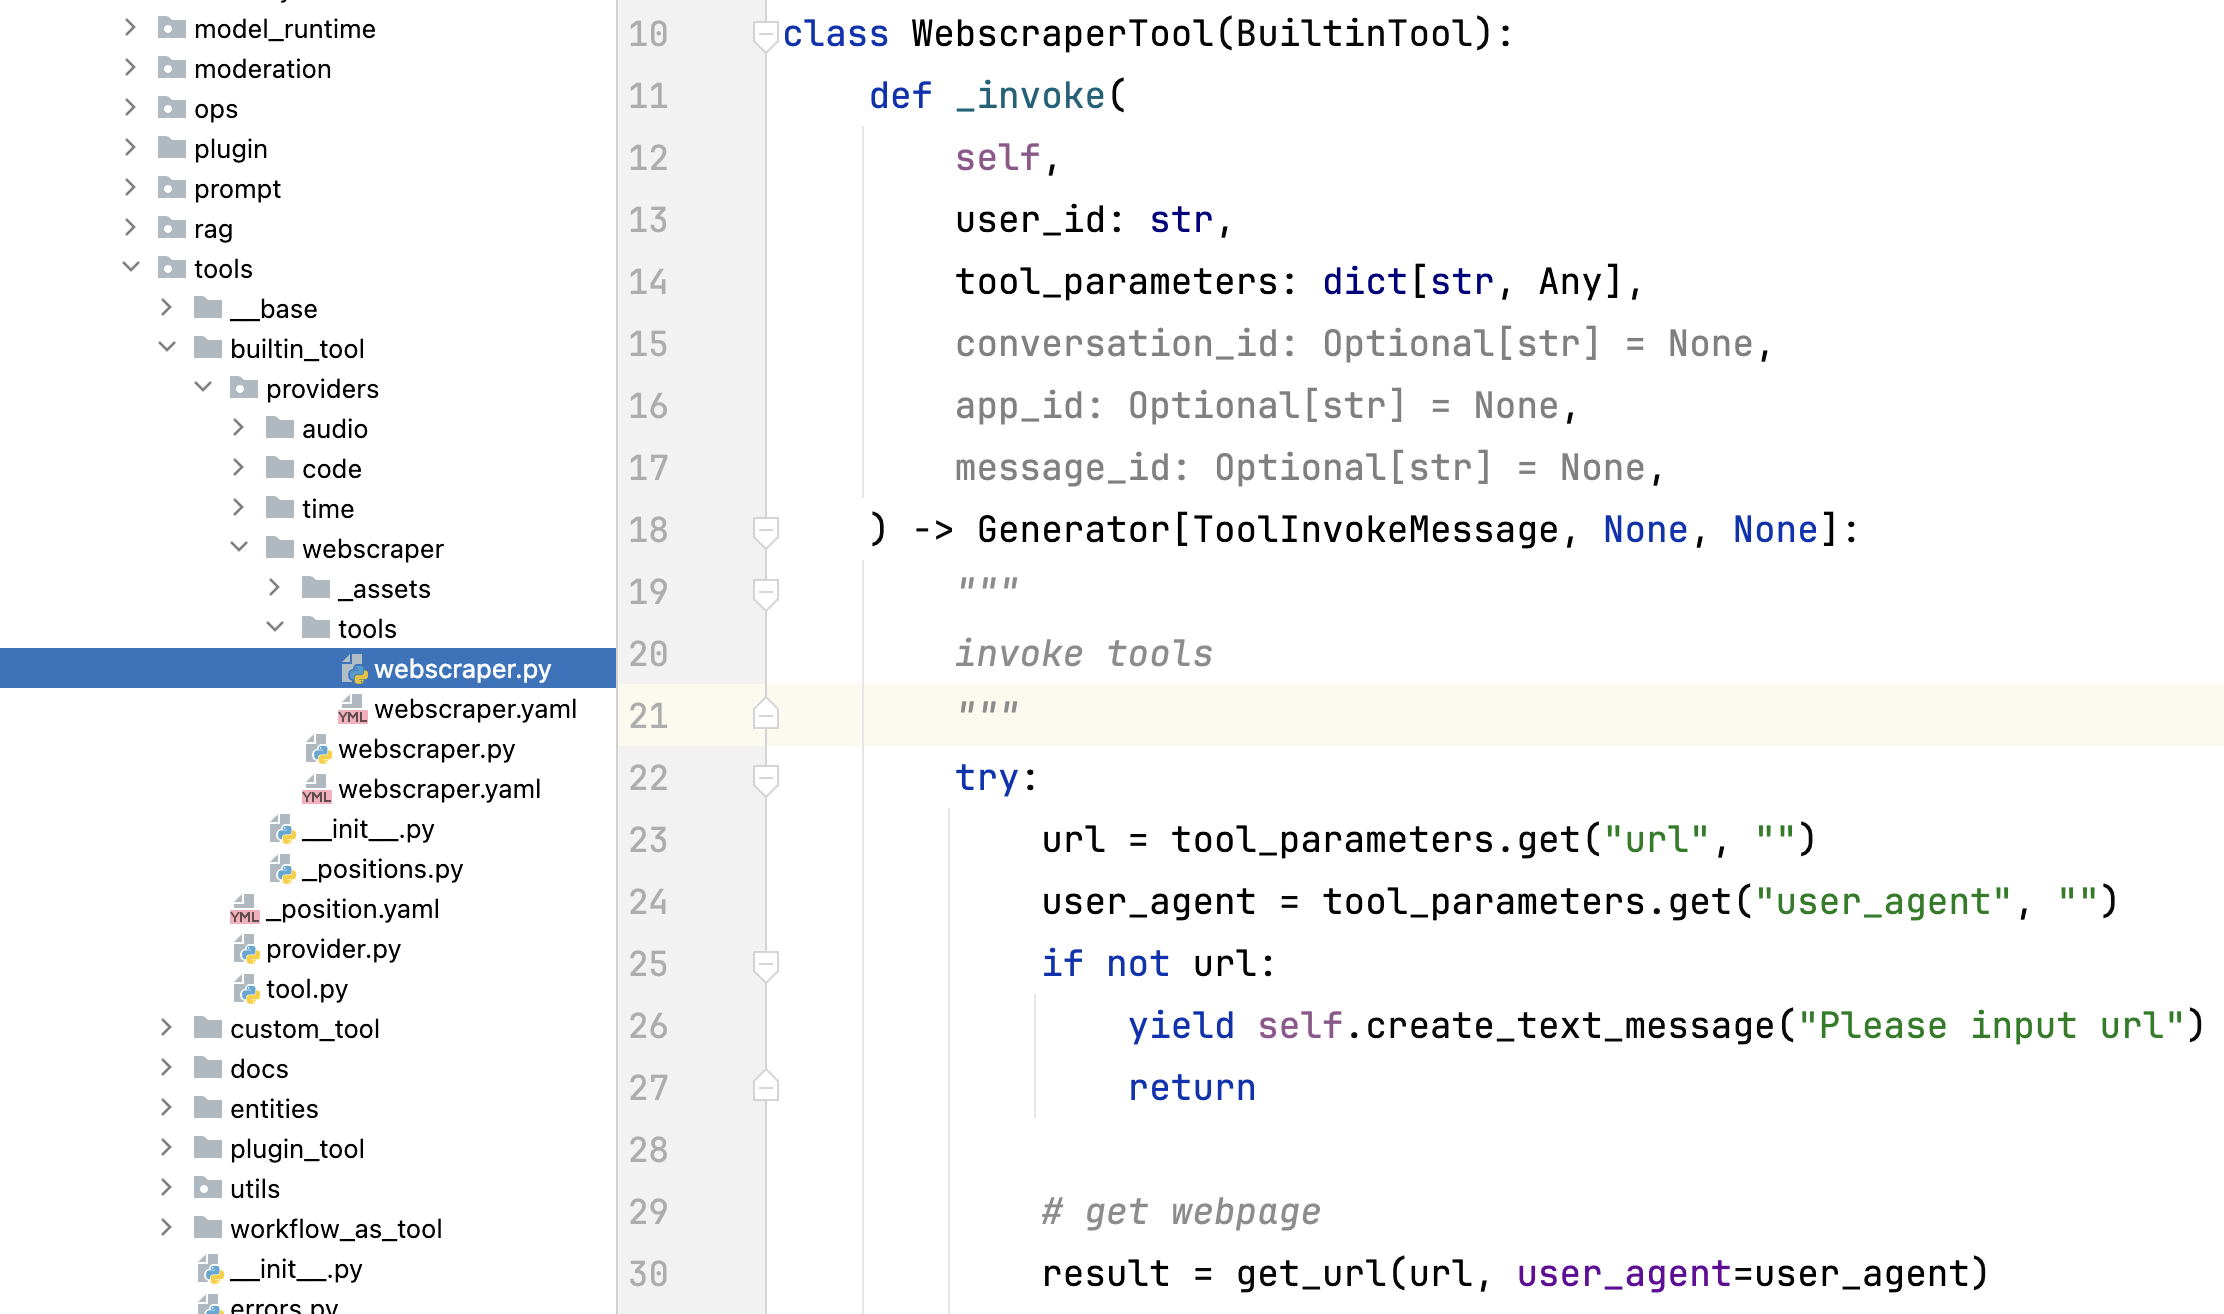Click line number 21 in the gutter
The height and width of the screenshot is (1314, 2224).
(x=648, y=716)
